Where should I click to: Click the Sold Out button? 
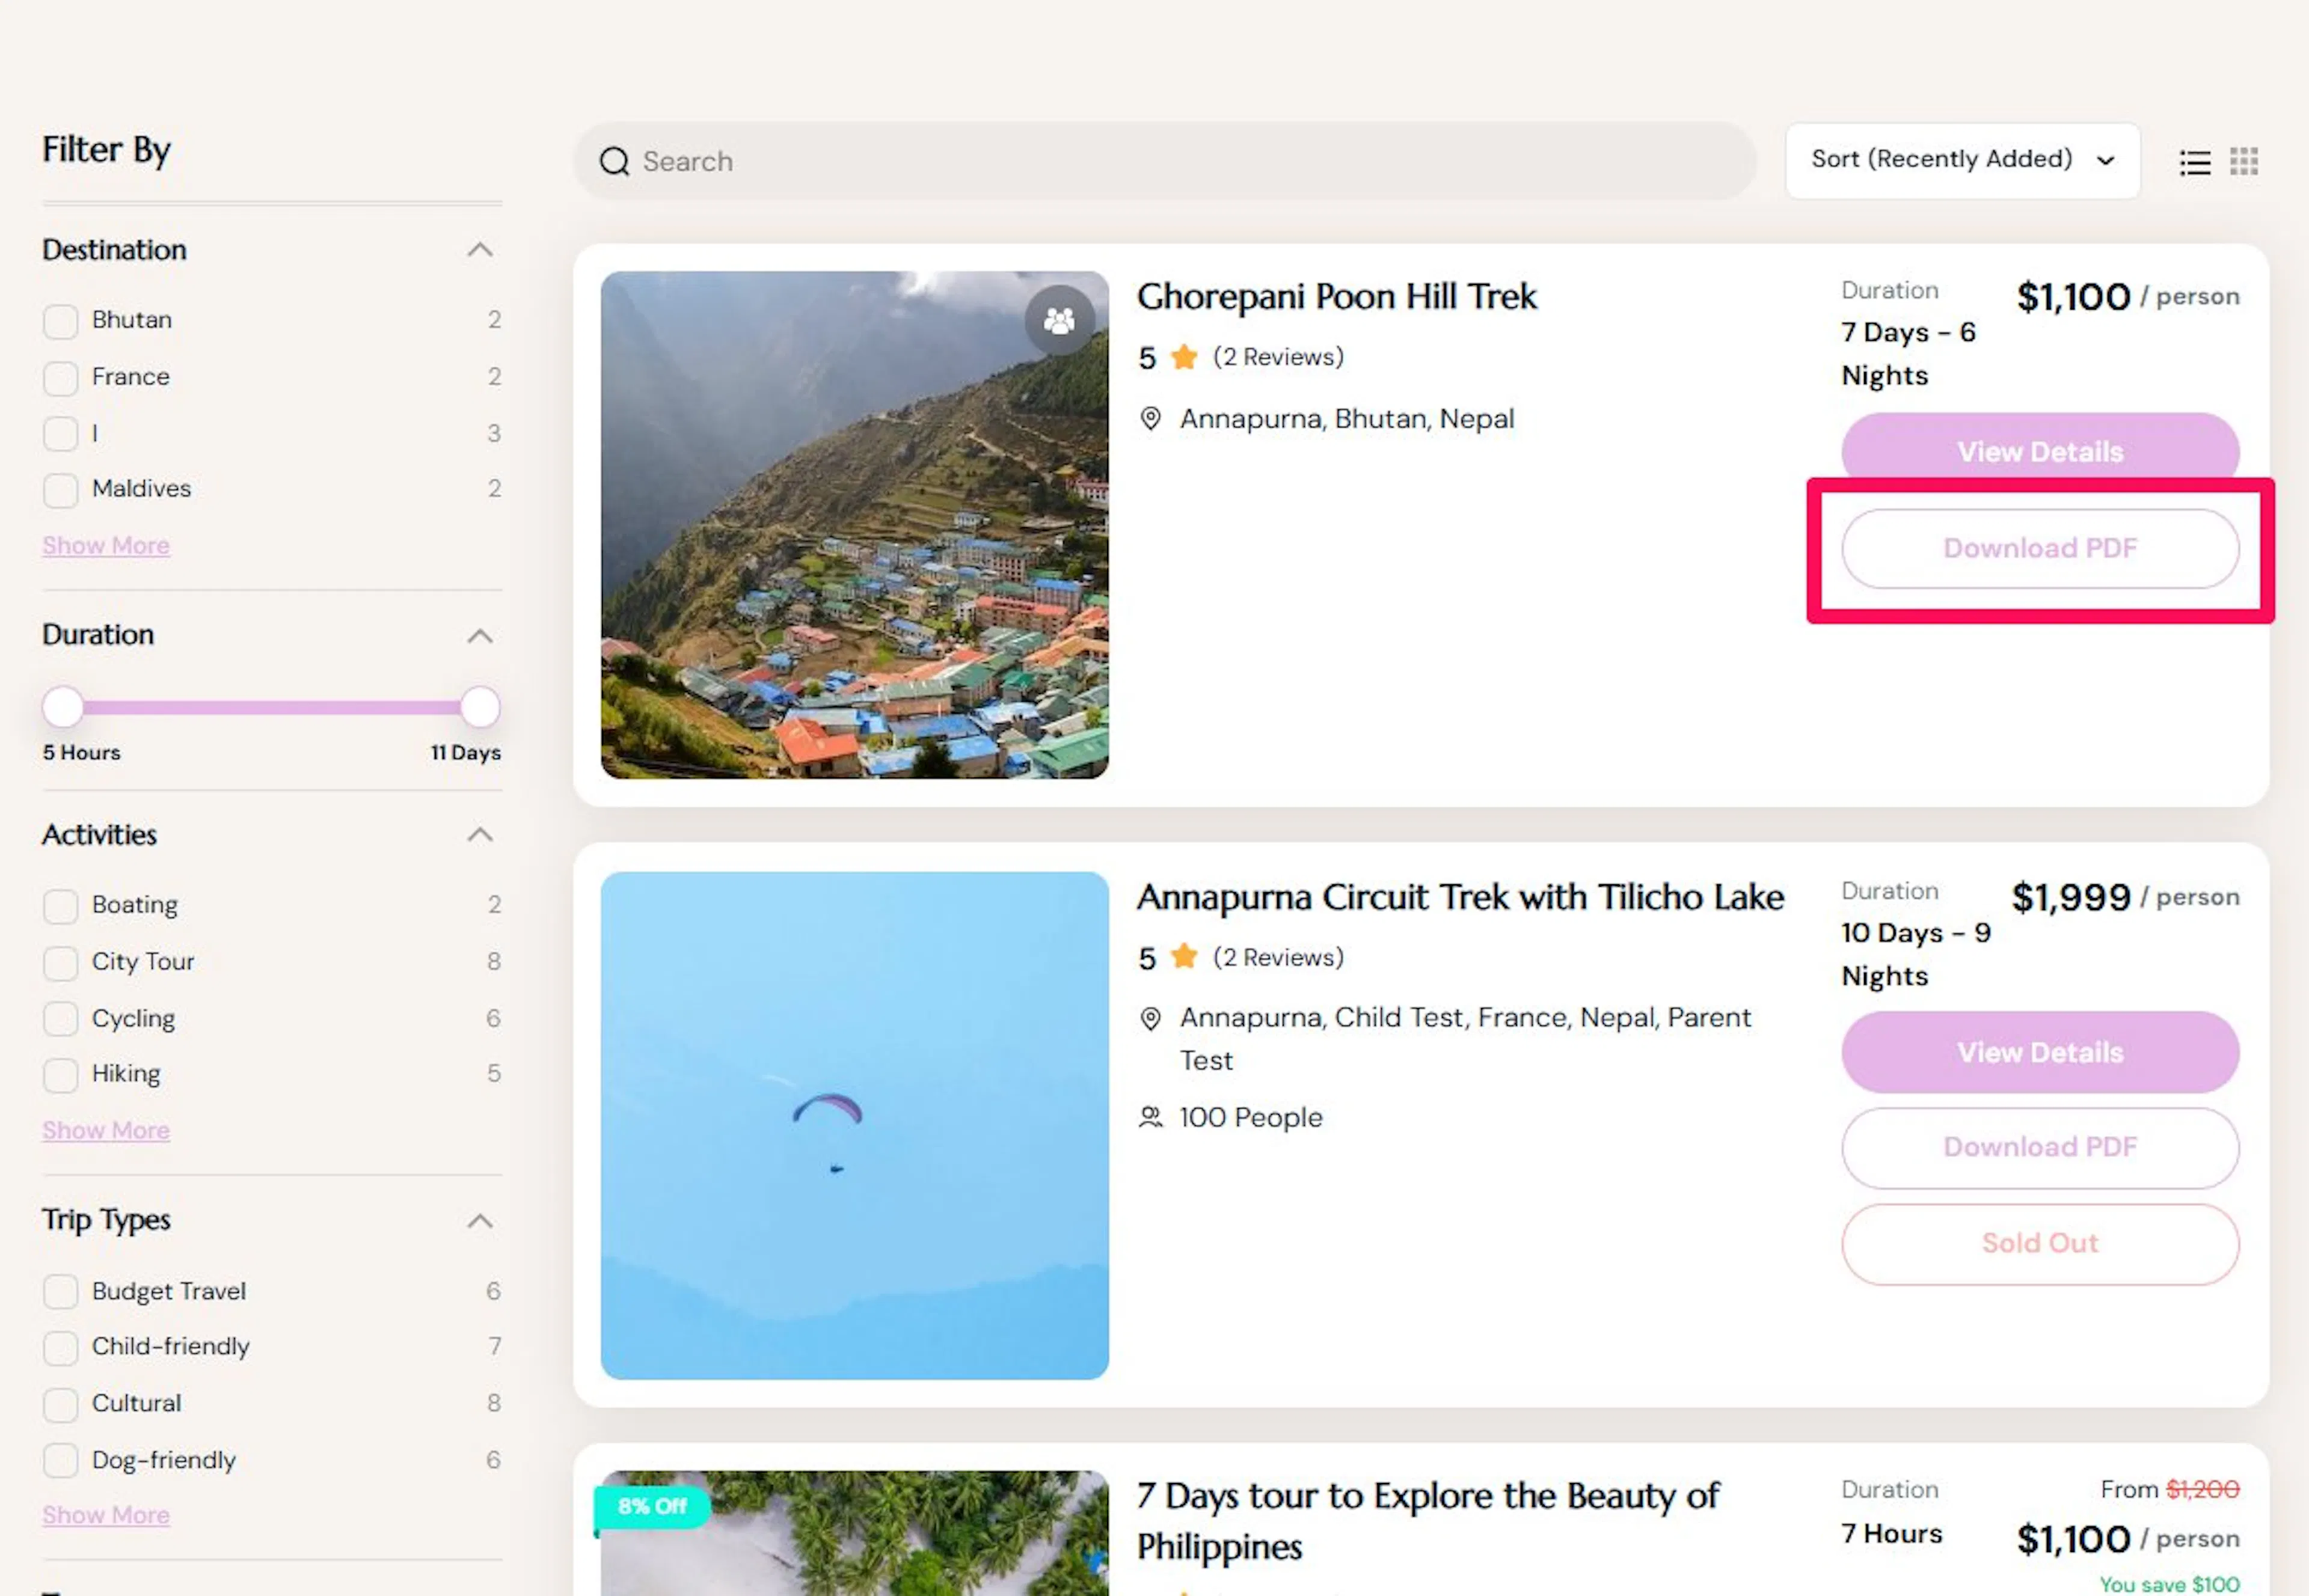[2040, 1244]
